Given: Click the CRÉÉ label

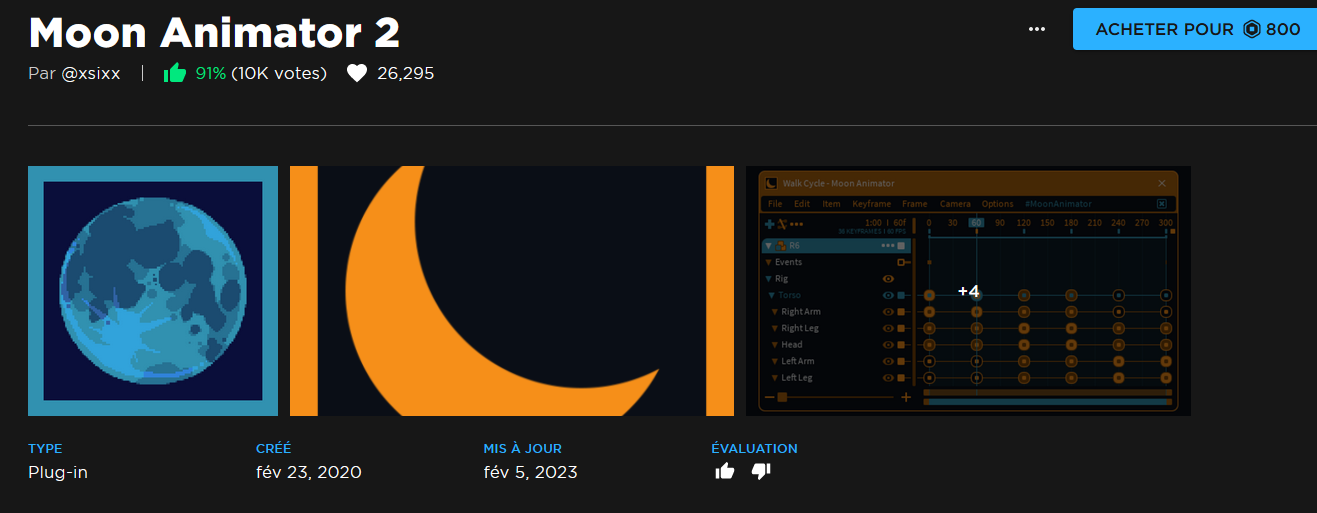Looking at the screenshot, I should (273, 449).
